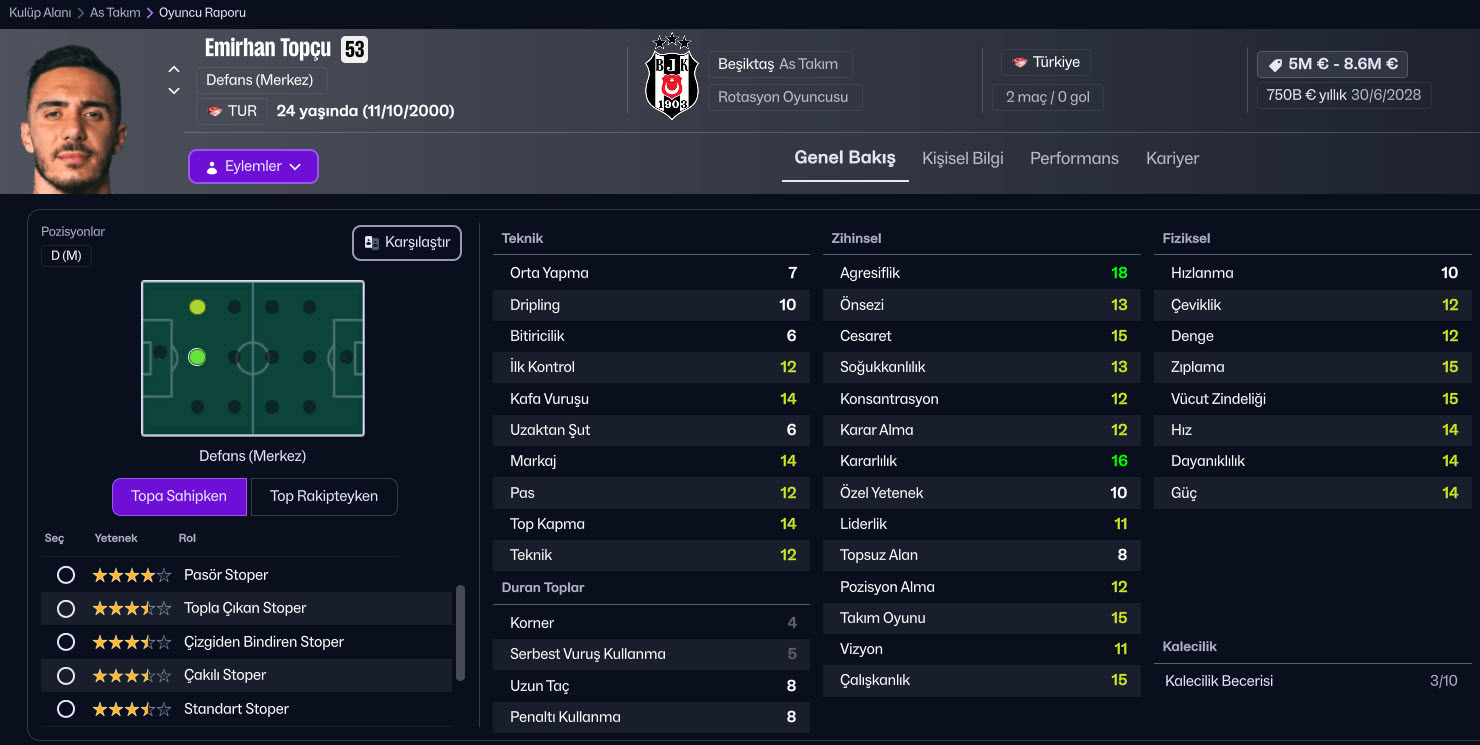Screen dimensions: 1480x745
Task: Select the Pasör Stoper role radio button
Action: [66, 575]
